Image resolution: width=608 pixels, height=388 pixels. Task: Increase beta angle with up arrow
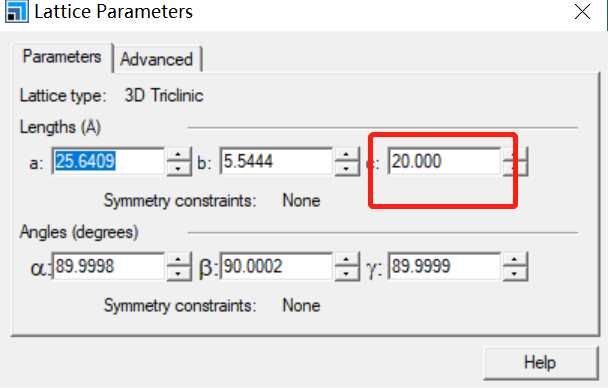point(347,259)
